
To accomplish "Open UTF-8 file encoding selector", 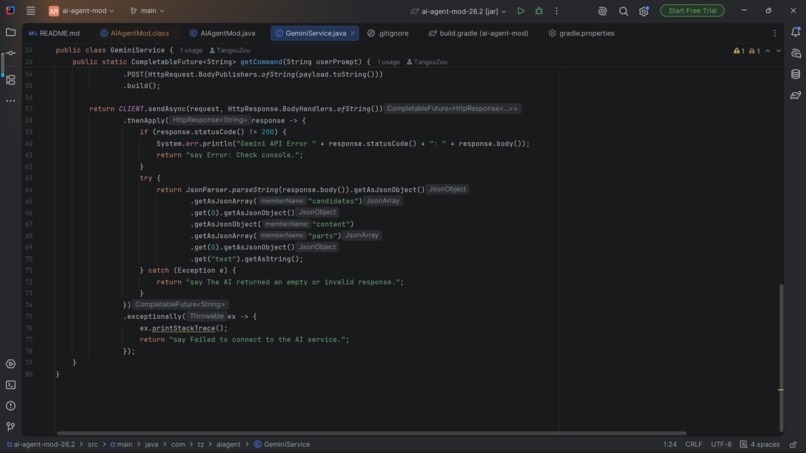I will (721, 444).
